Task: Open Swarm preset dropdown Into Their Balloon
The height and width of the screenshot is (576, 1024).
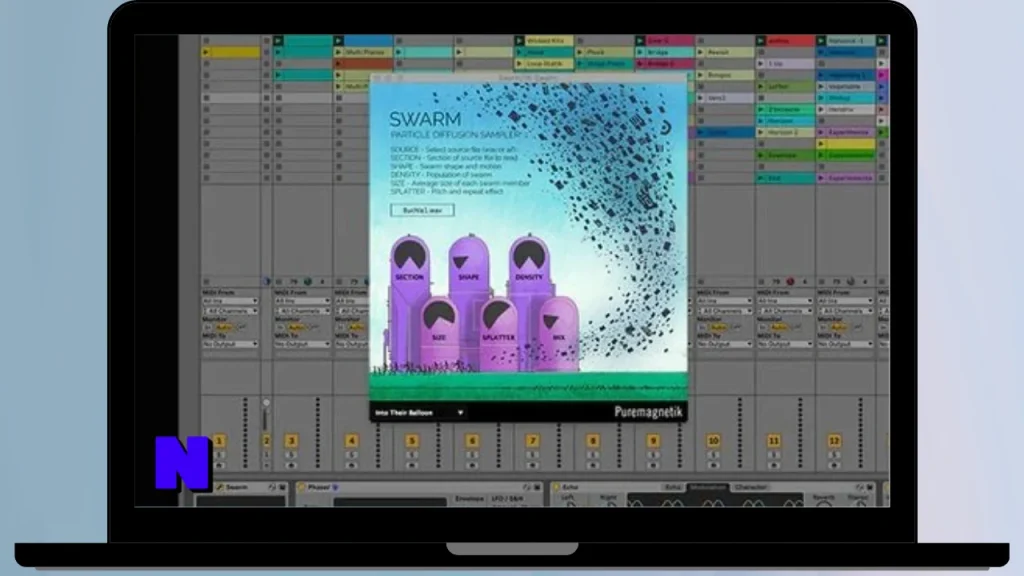Action: (x=419, y=413)
